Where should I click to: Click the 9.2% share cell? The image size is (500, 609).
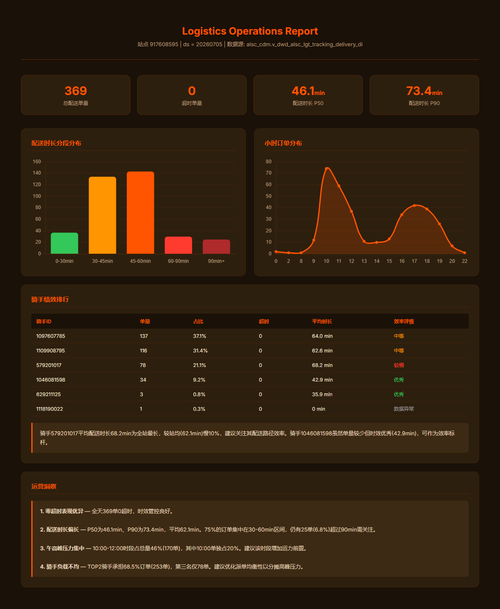click(199, 380)
